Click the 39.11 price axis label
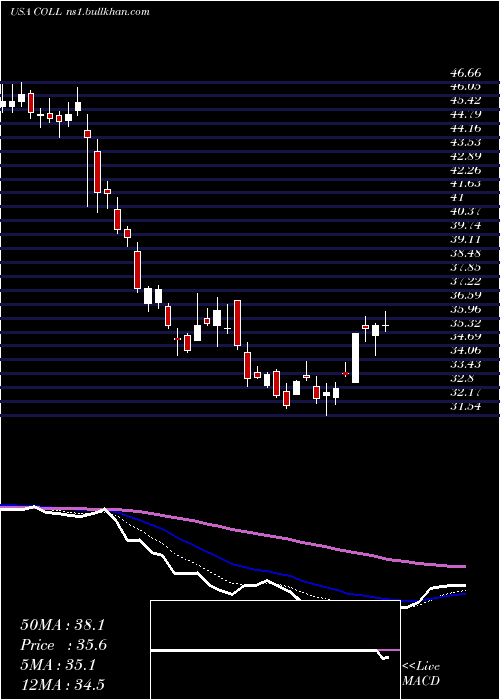Screen dimensions: 500x700 point(464,239)
